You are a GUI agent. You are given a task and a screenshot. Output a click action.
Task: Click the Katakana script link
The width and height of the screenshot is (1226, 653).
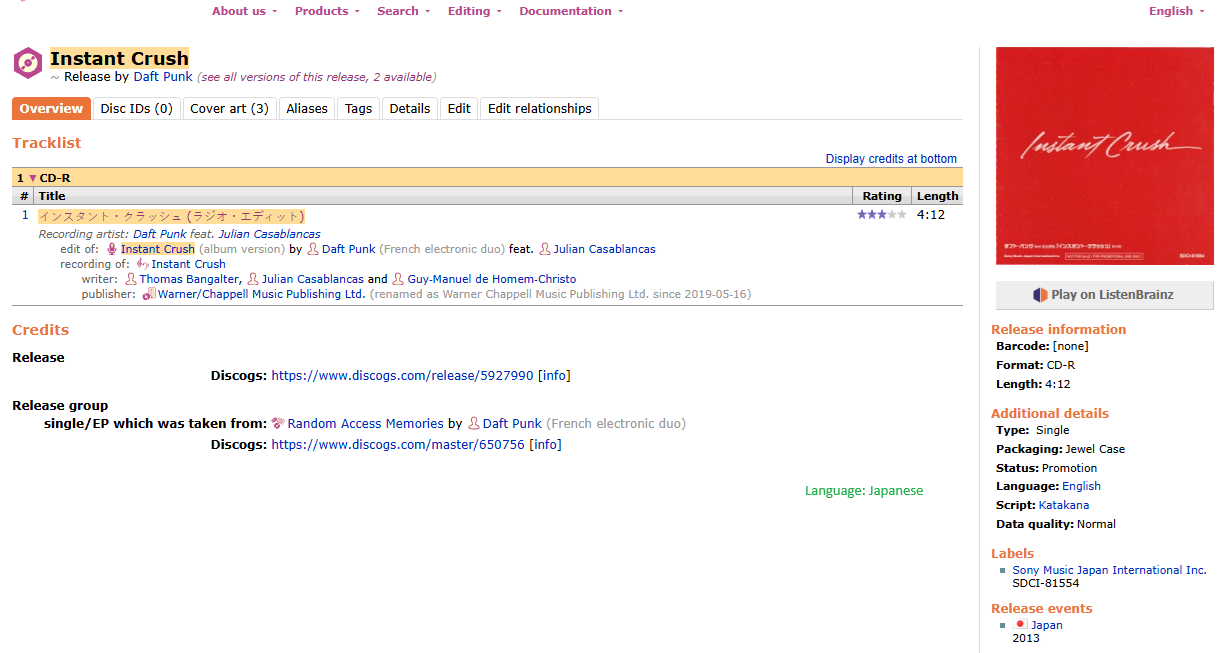[x=1064, y=505]
